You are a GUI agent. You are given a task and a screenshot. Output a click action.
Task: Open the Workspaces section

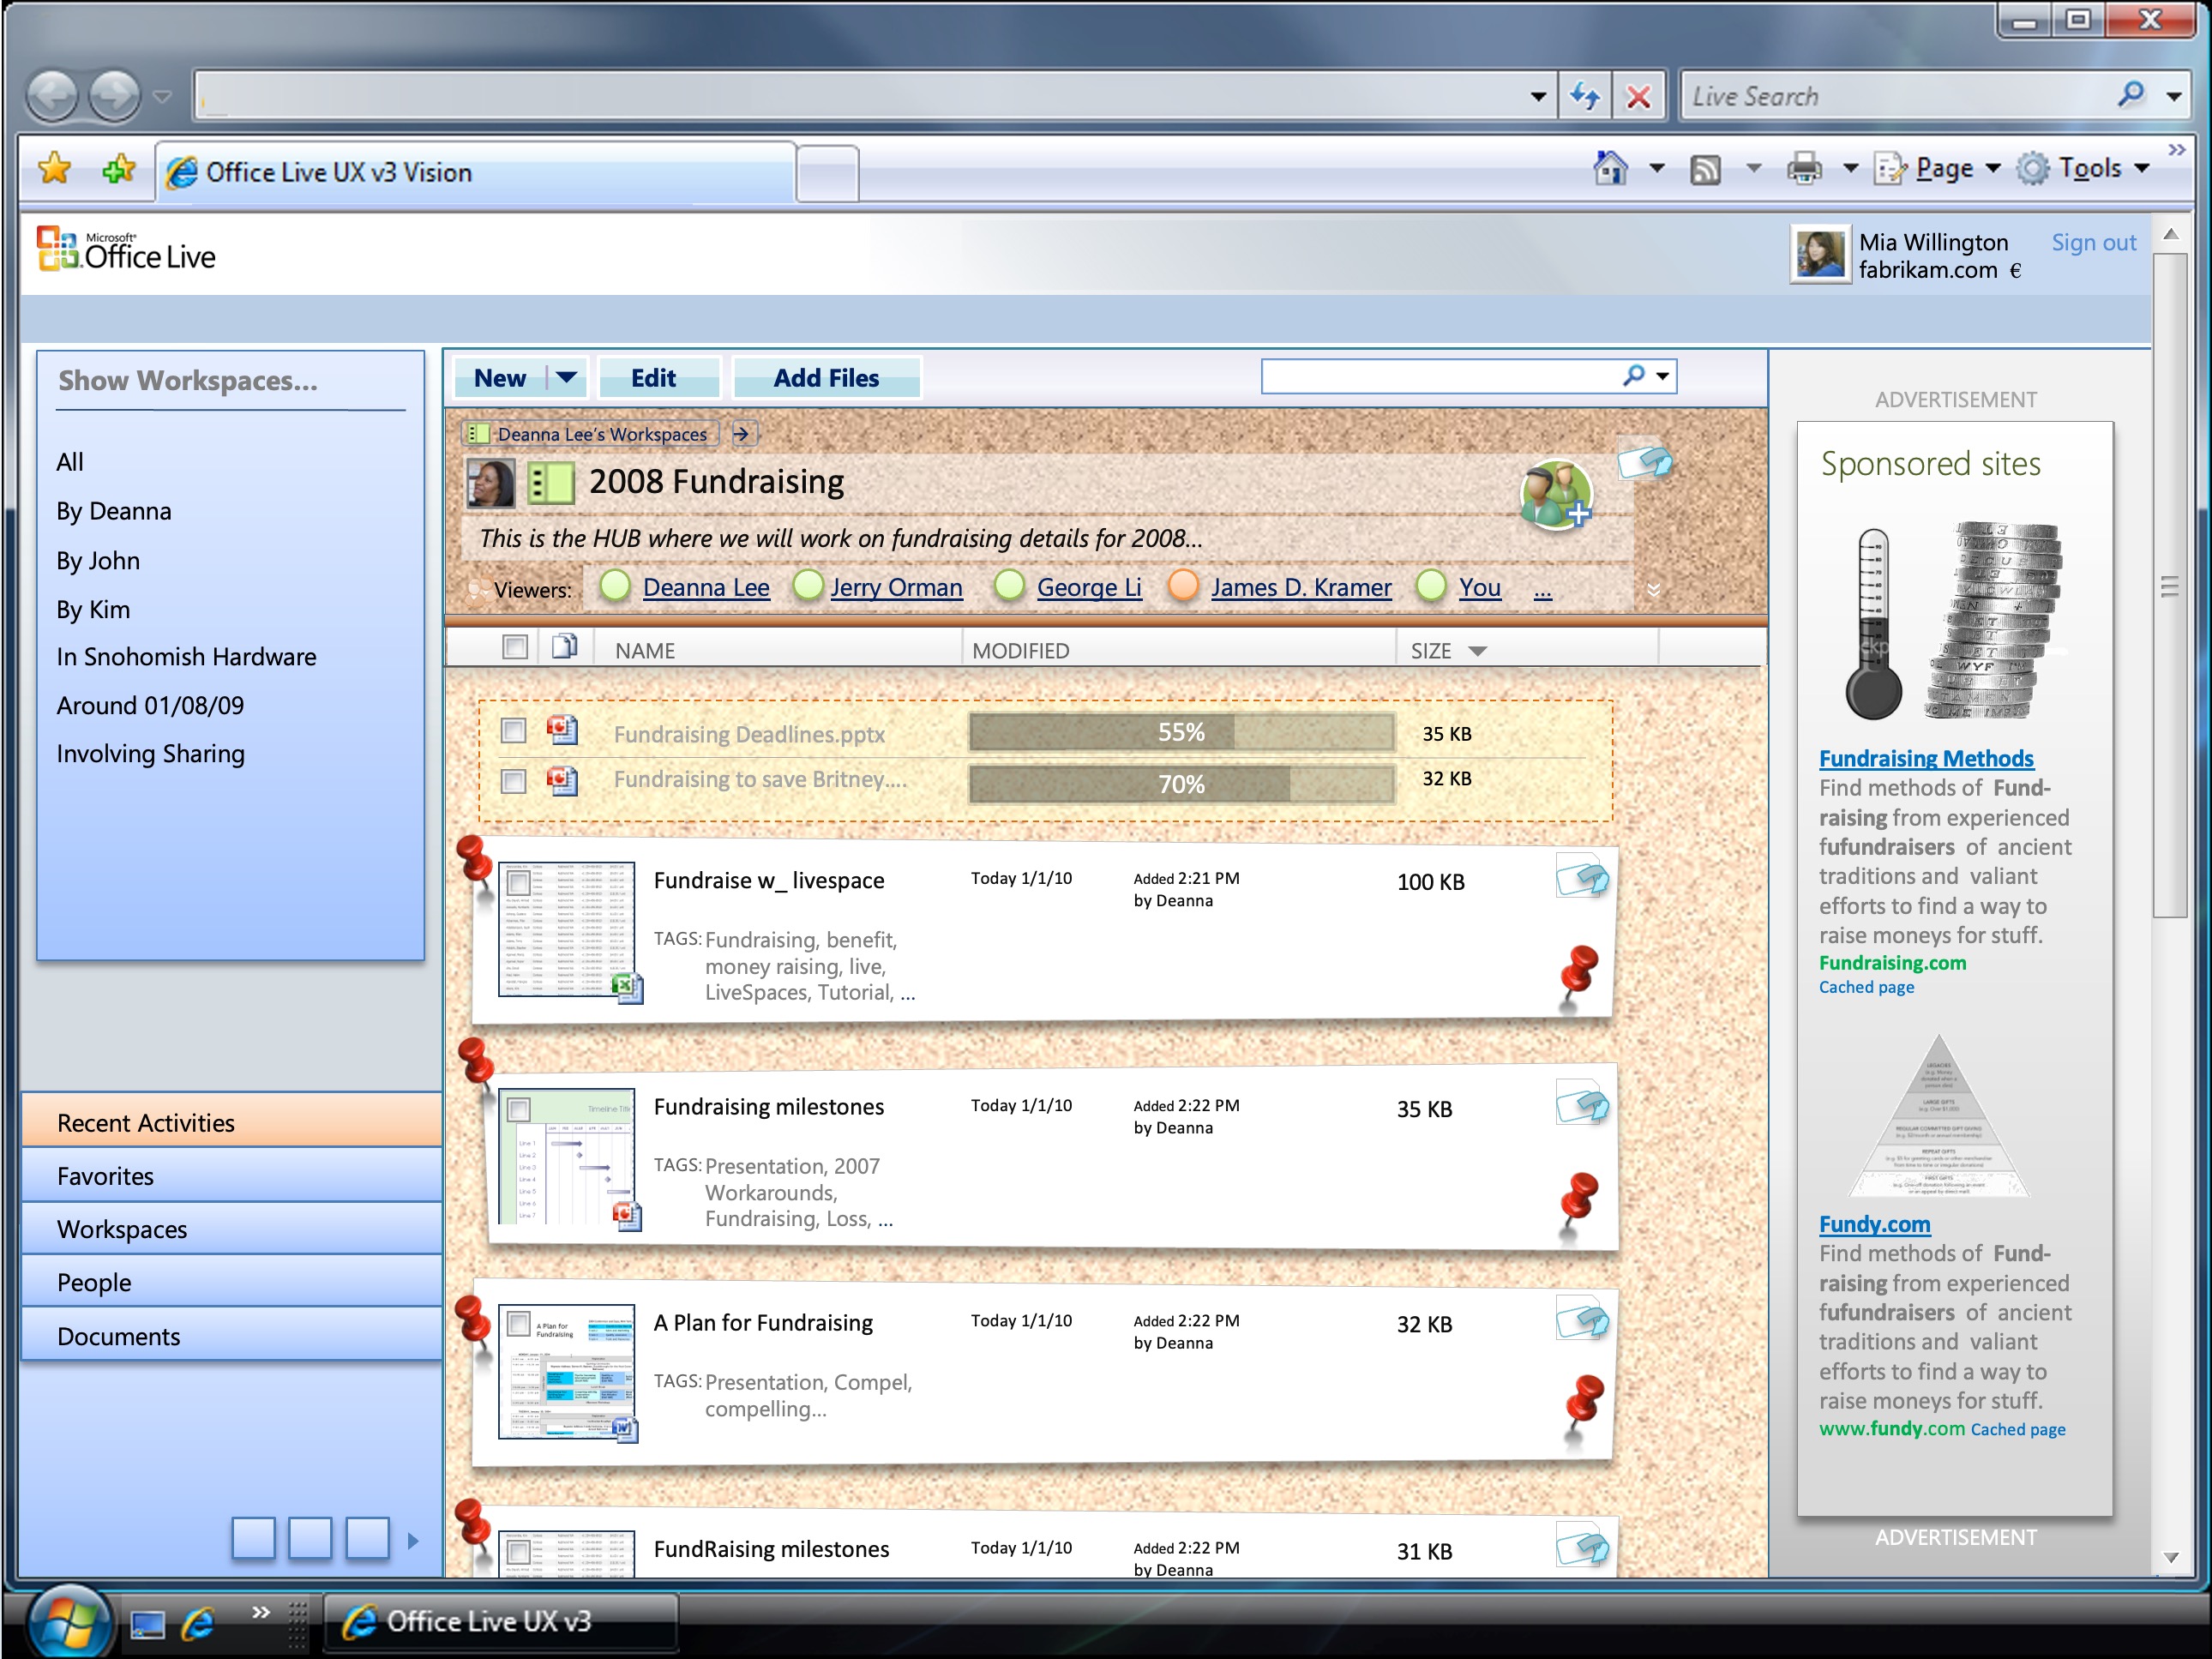231,1229
